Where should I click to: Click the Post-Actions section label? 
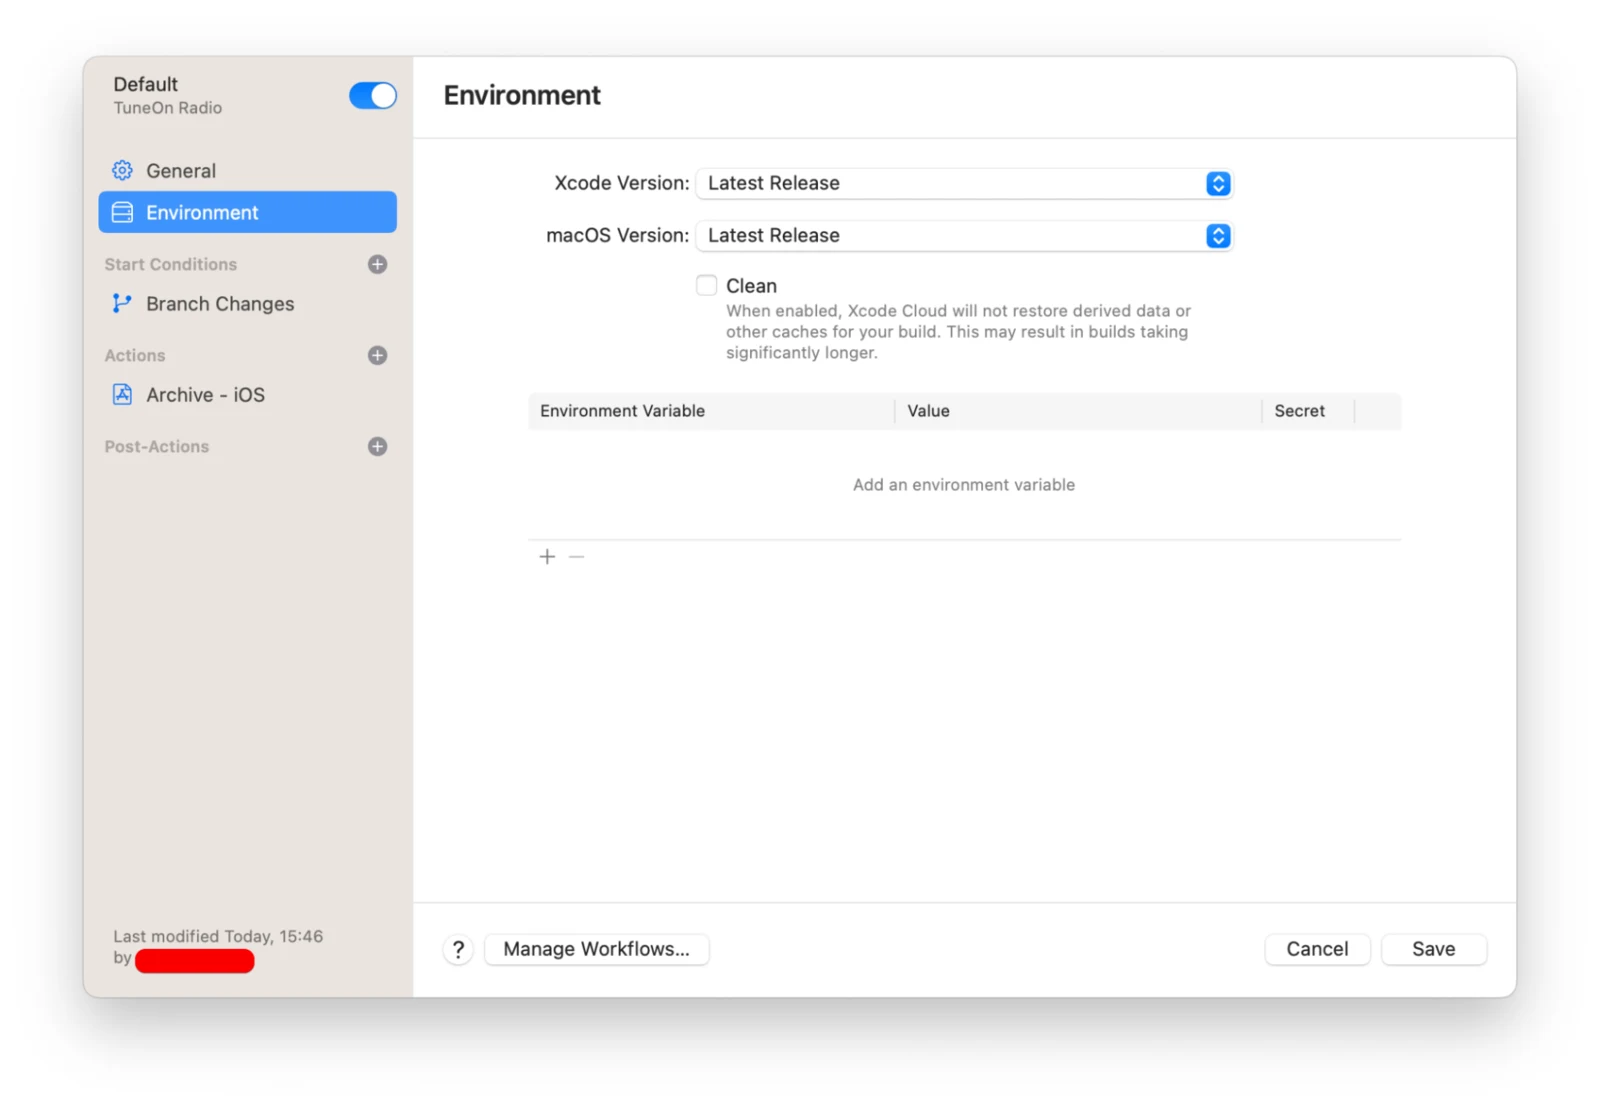click(x=157, y=446)
